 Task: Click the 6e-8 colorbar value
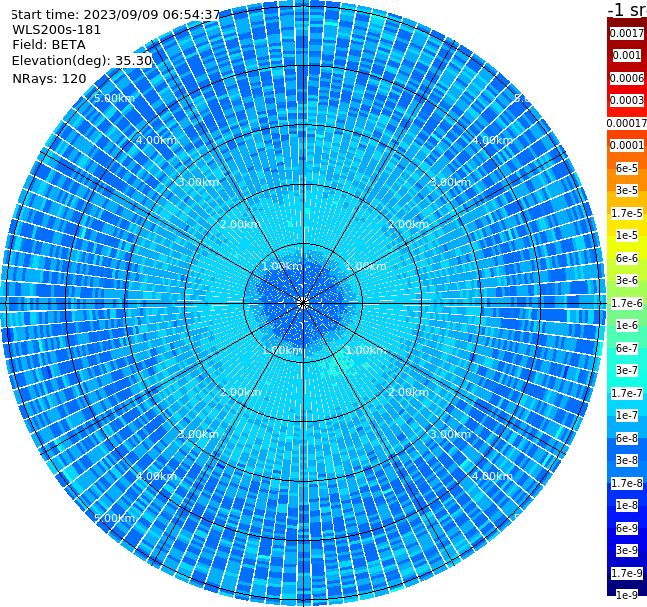point(627,438)
